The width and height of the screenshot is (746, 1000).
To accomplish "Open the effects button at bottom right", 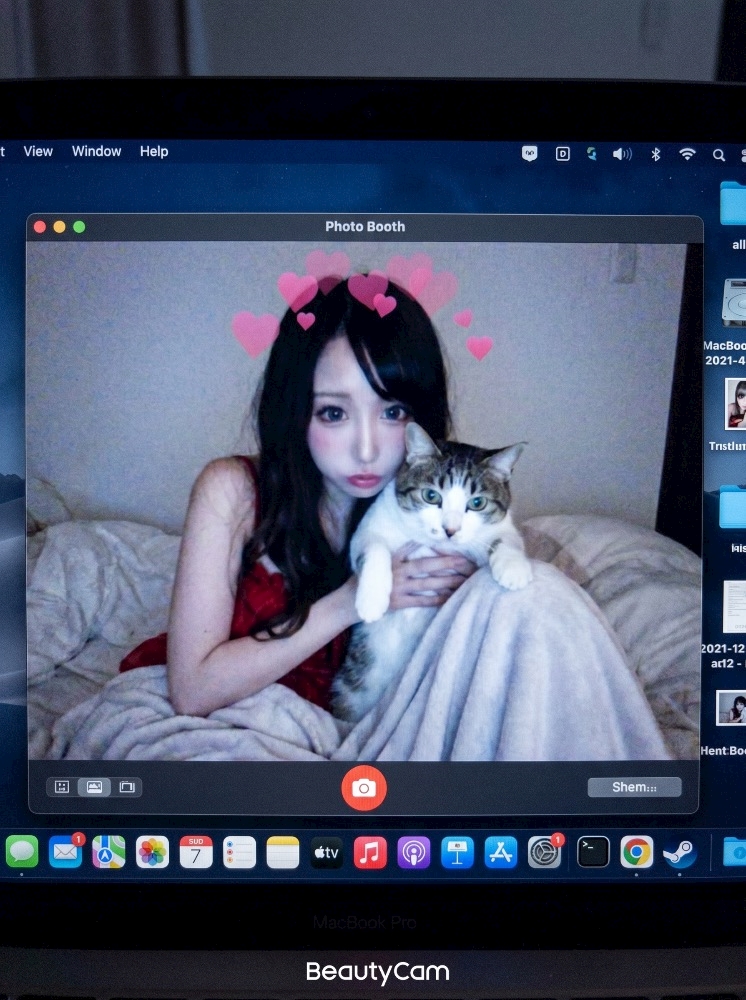I will [634, 787].
